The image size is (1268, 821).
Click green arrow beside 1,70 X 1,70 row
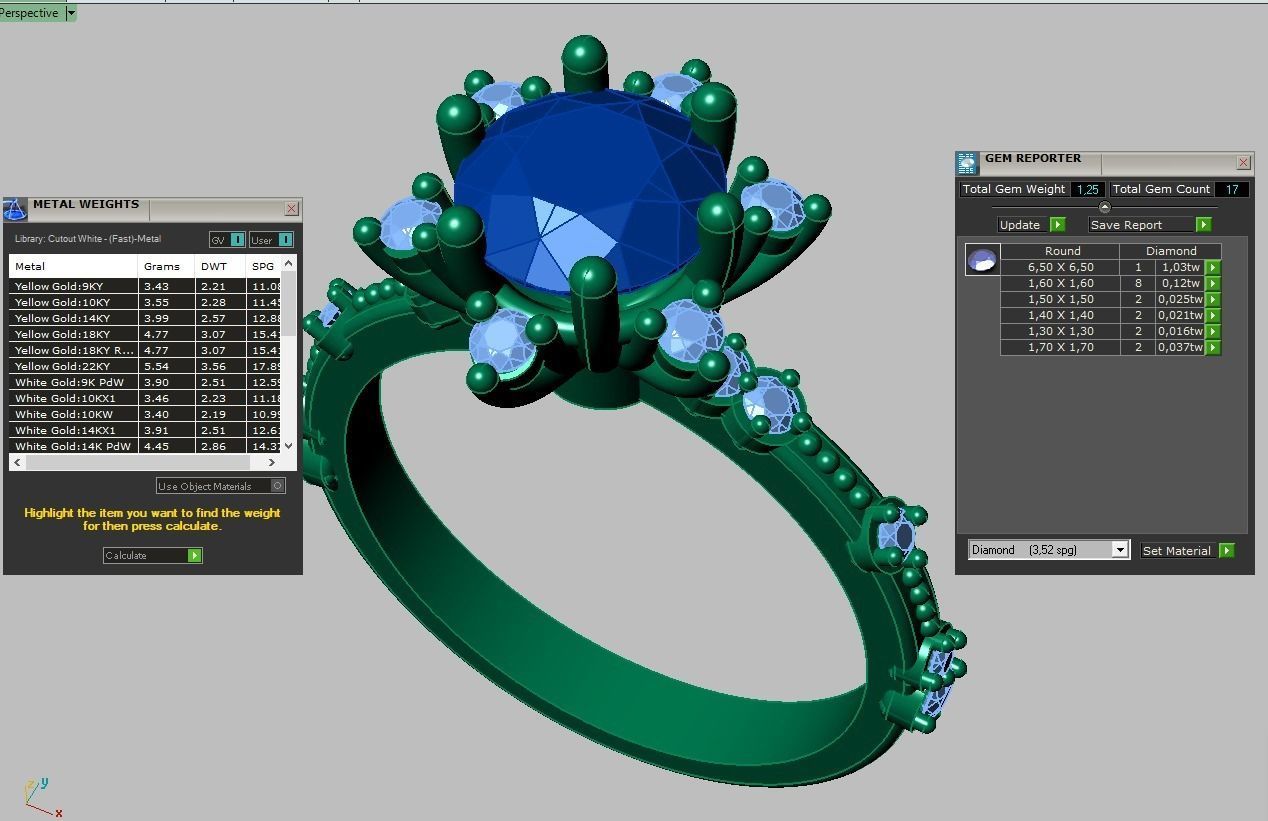click(1212, 347)
